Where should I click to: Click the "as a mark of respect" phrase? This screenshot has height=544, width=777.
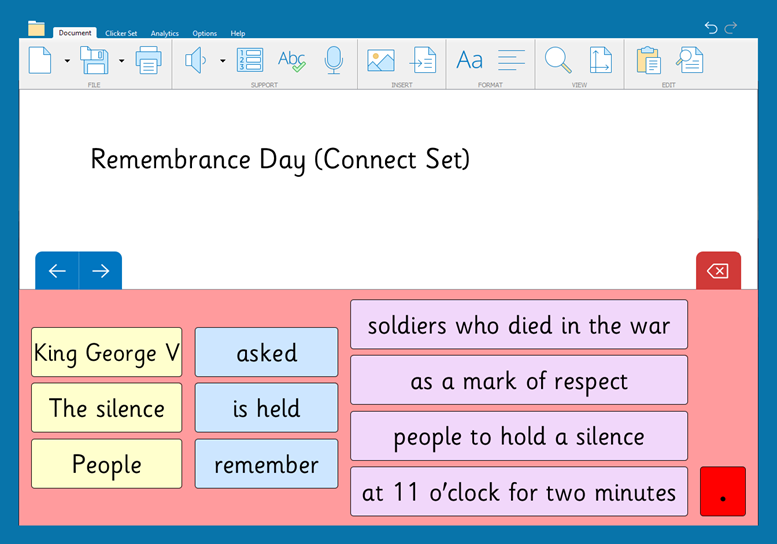pos(518,381)
